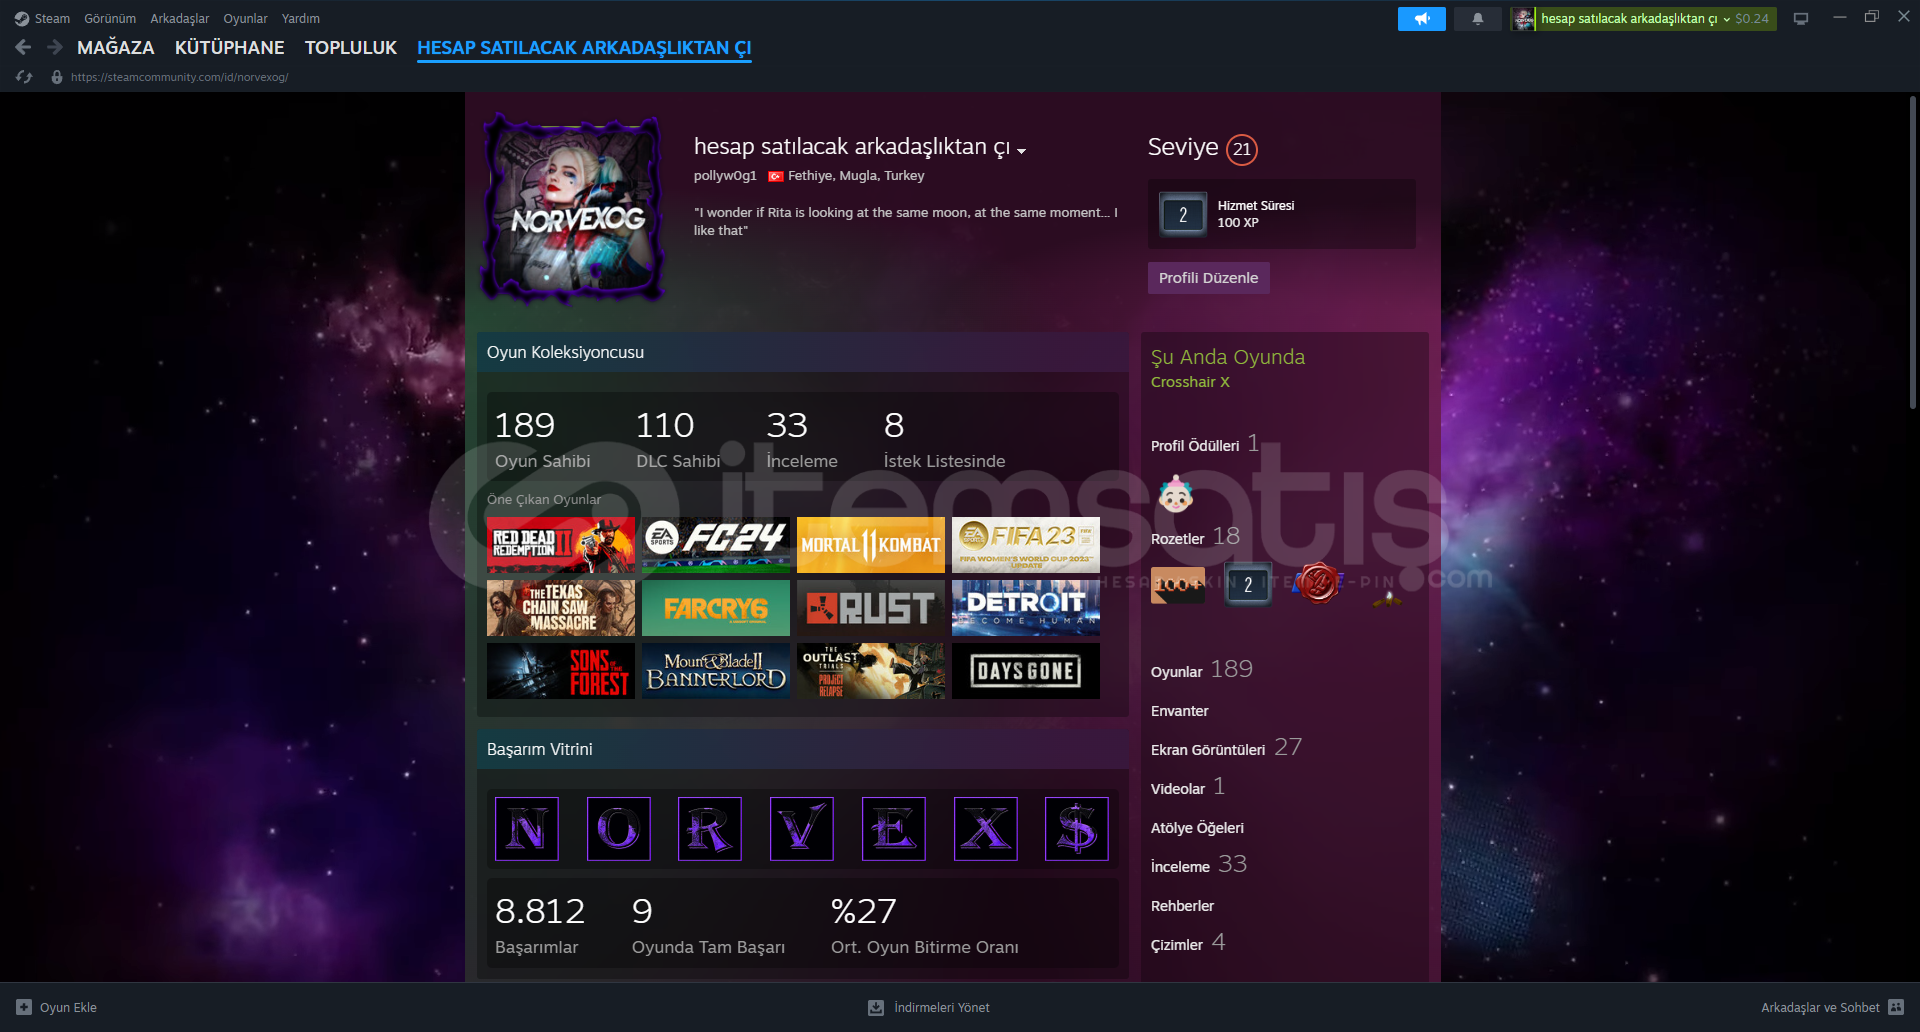The image size is (1920, 1032).
Task: Select the HESAP SATILACAK profile tab
Action: pos(584,48)
